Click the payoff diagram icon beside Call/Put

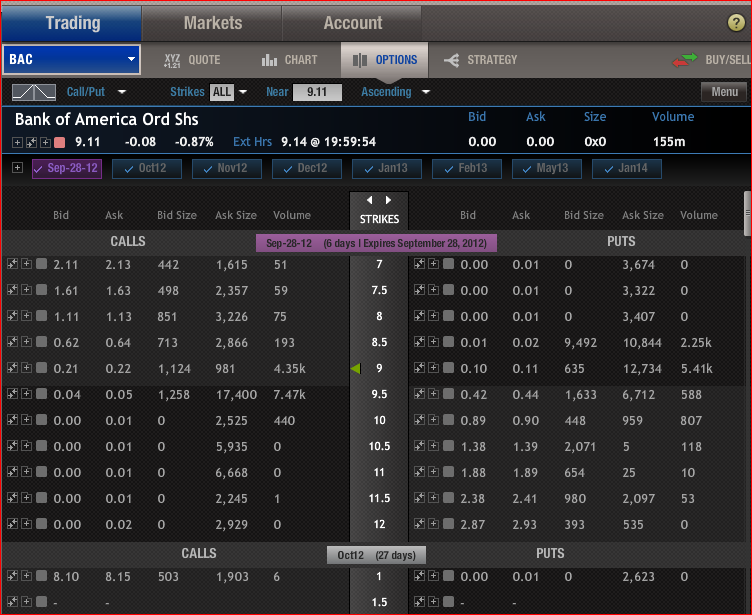[34, 92]
